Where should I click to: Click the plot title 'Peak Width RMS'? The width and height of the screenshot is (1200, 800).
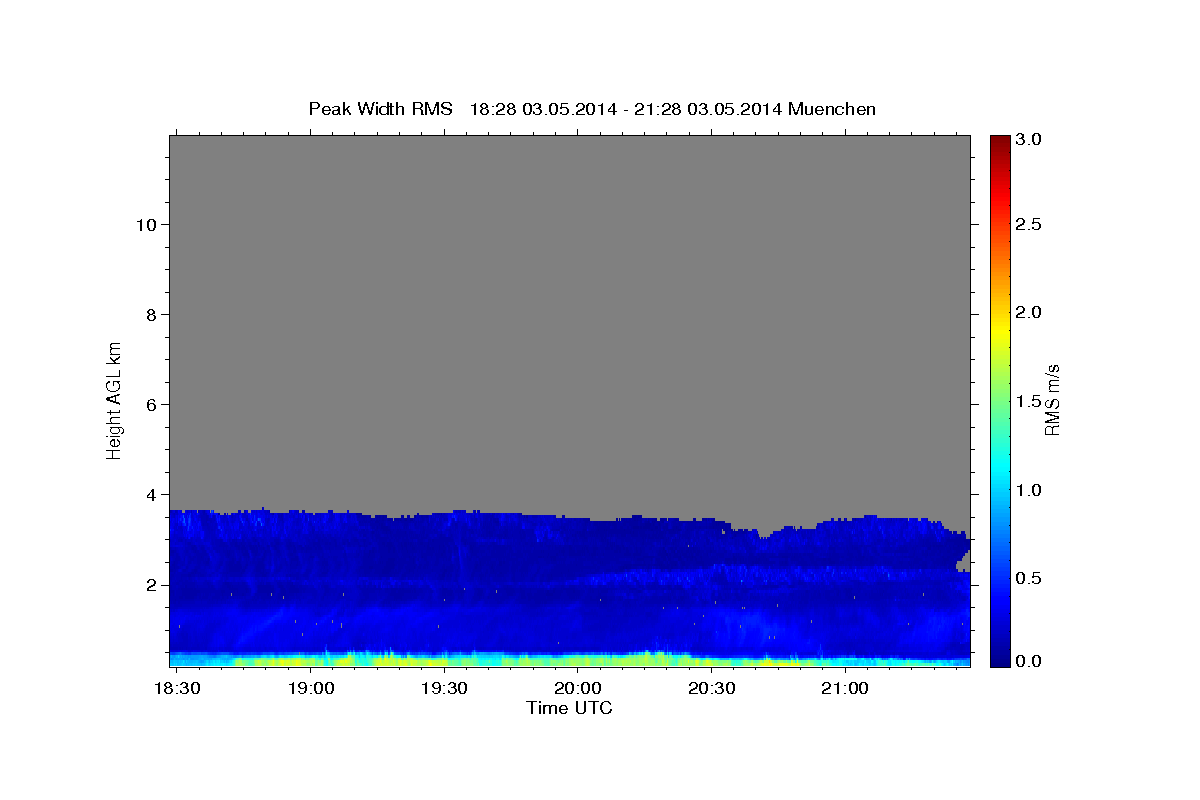(x=380, y=109)
